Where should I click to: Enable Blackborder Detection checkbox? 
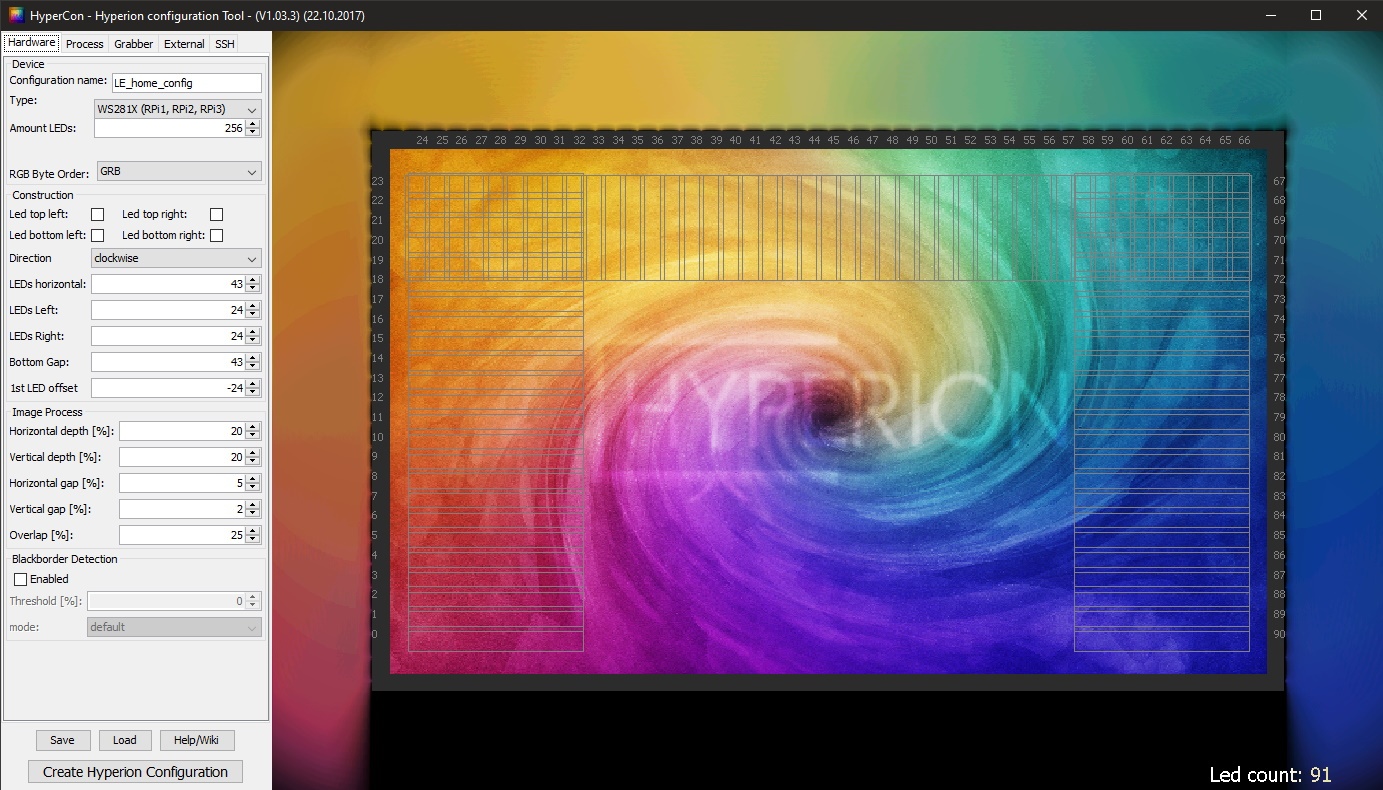[20, 579]
